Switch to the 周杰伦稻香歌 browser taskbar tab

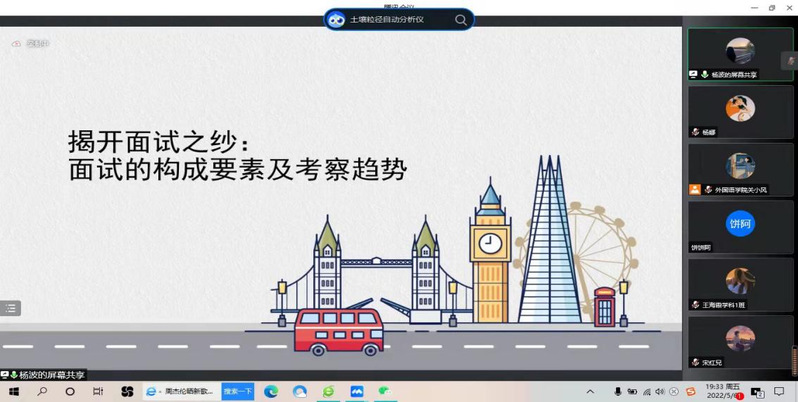(x=180, y=392)
